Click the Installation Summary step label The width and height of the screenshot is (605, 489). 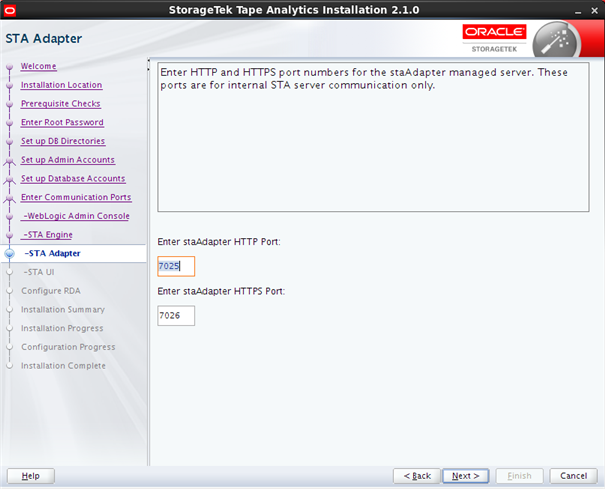(63, 310)
